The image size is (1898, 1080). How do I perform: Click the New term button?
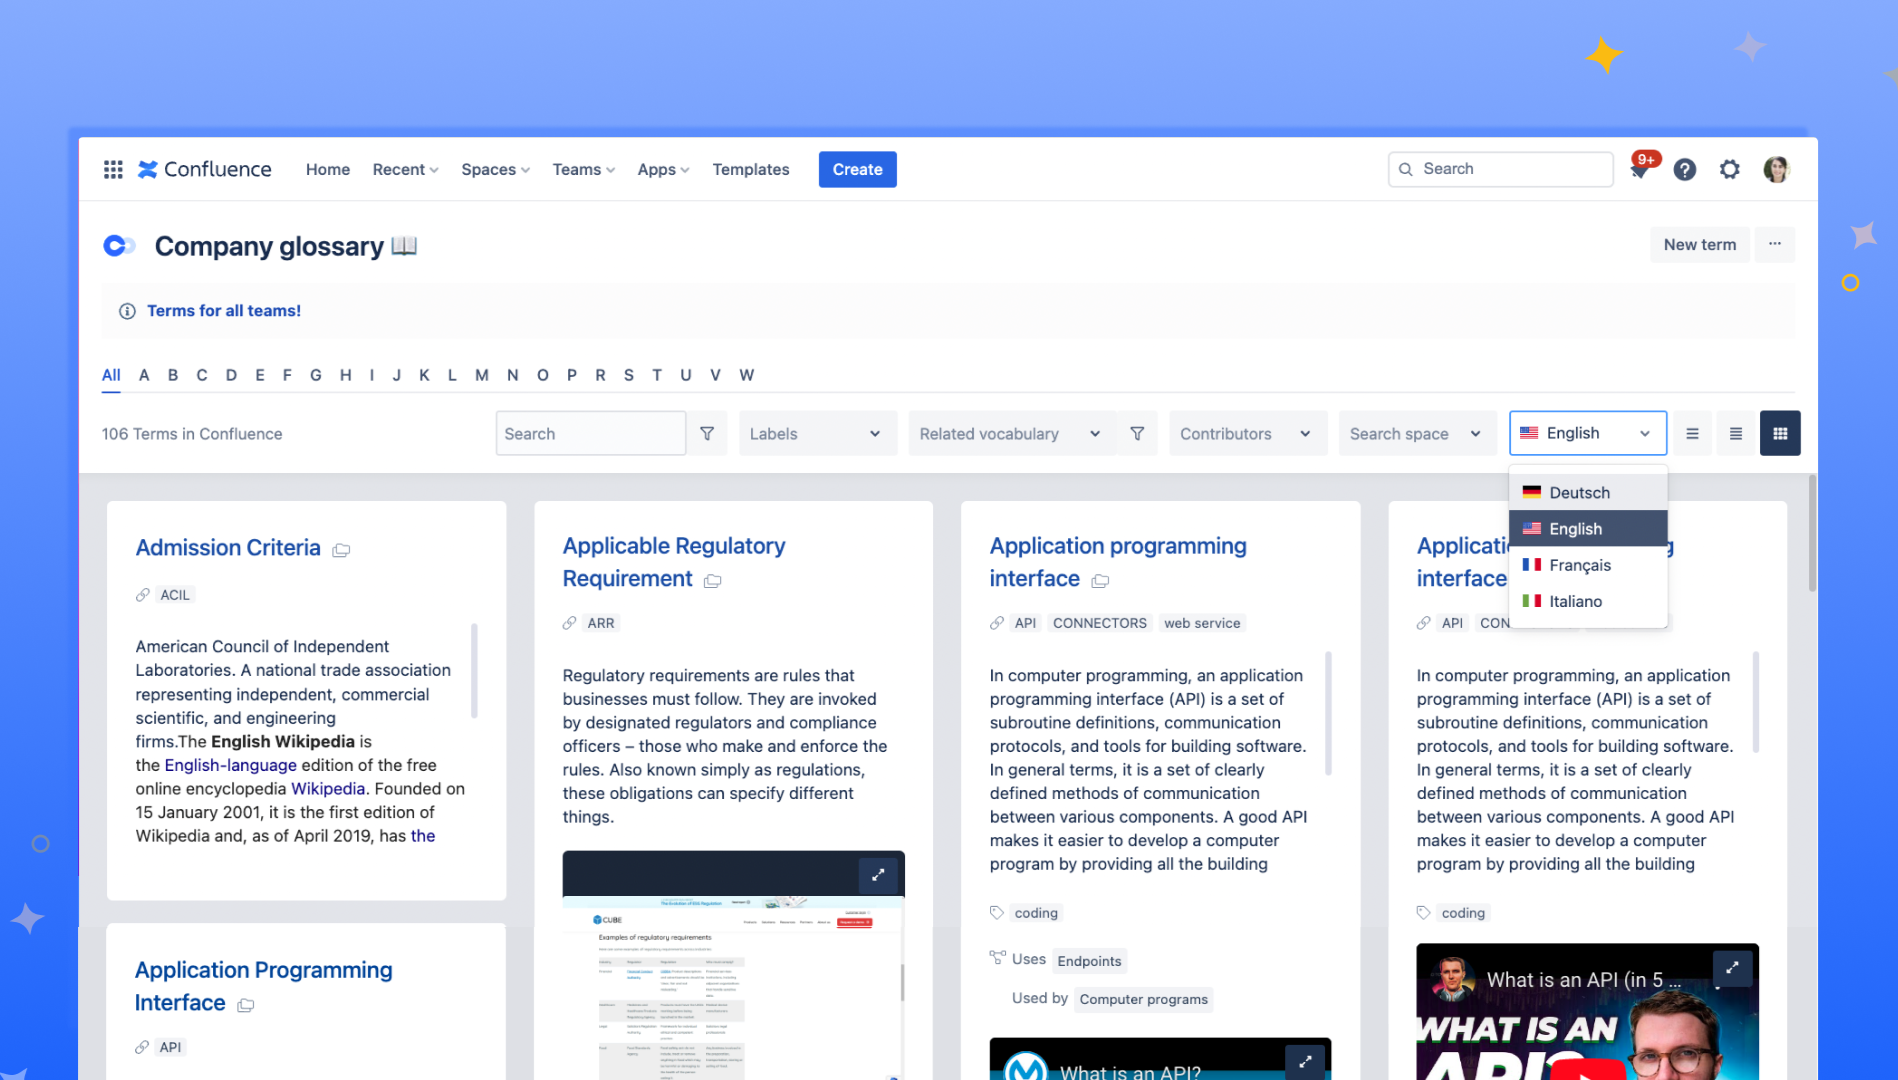1700,244
